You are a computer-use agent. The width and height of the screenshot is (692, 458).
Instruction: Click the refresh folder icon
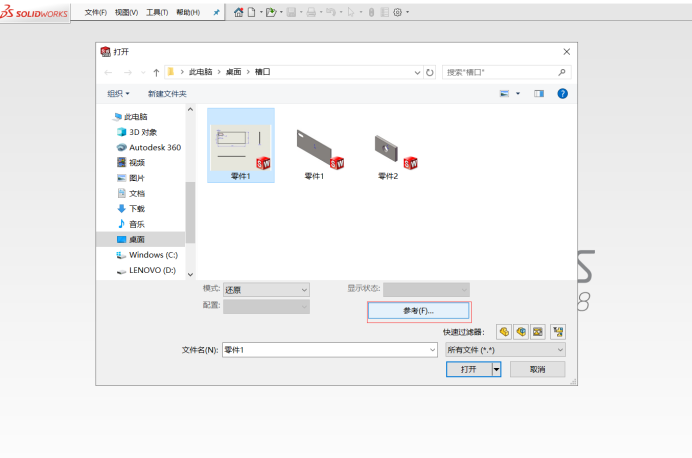pyautogui.click(x=430, y=72)
